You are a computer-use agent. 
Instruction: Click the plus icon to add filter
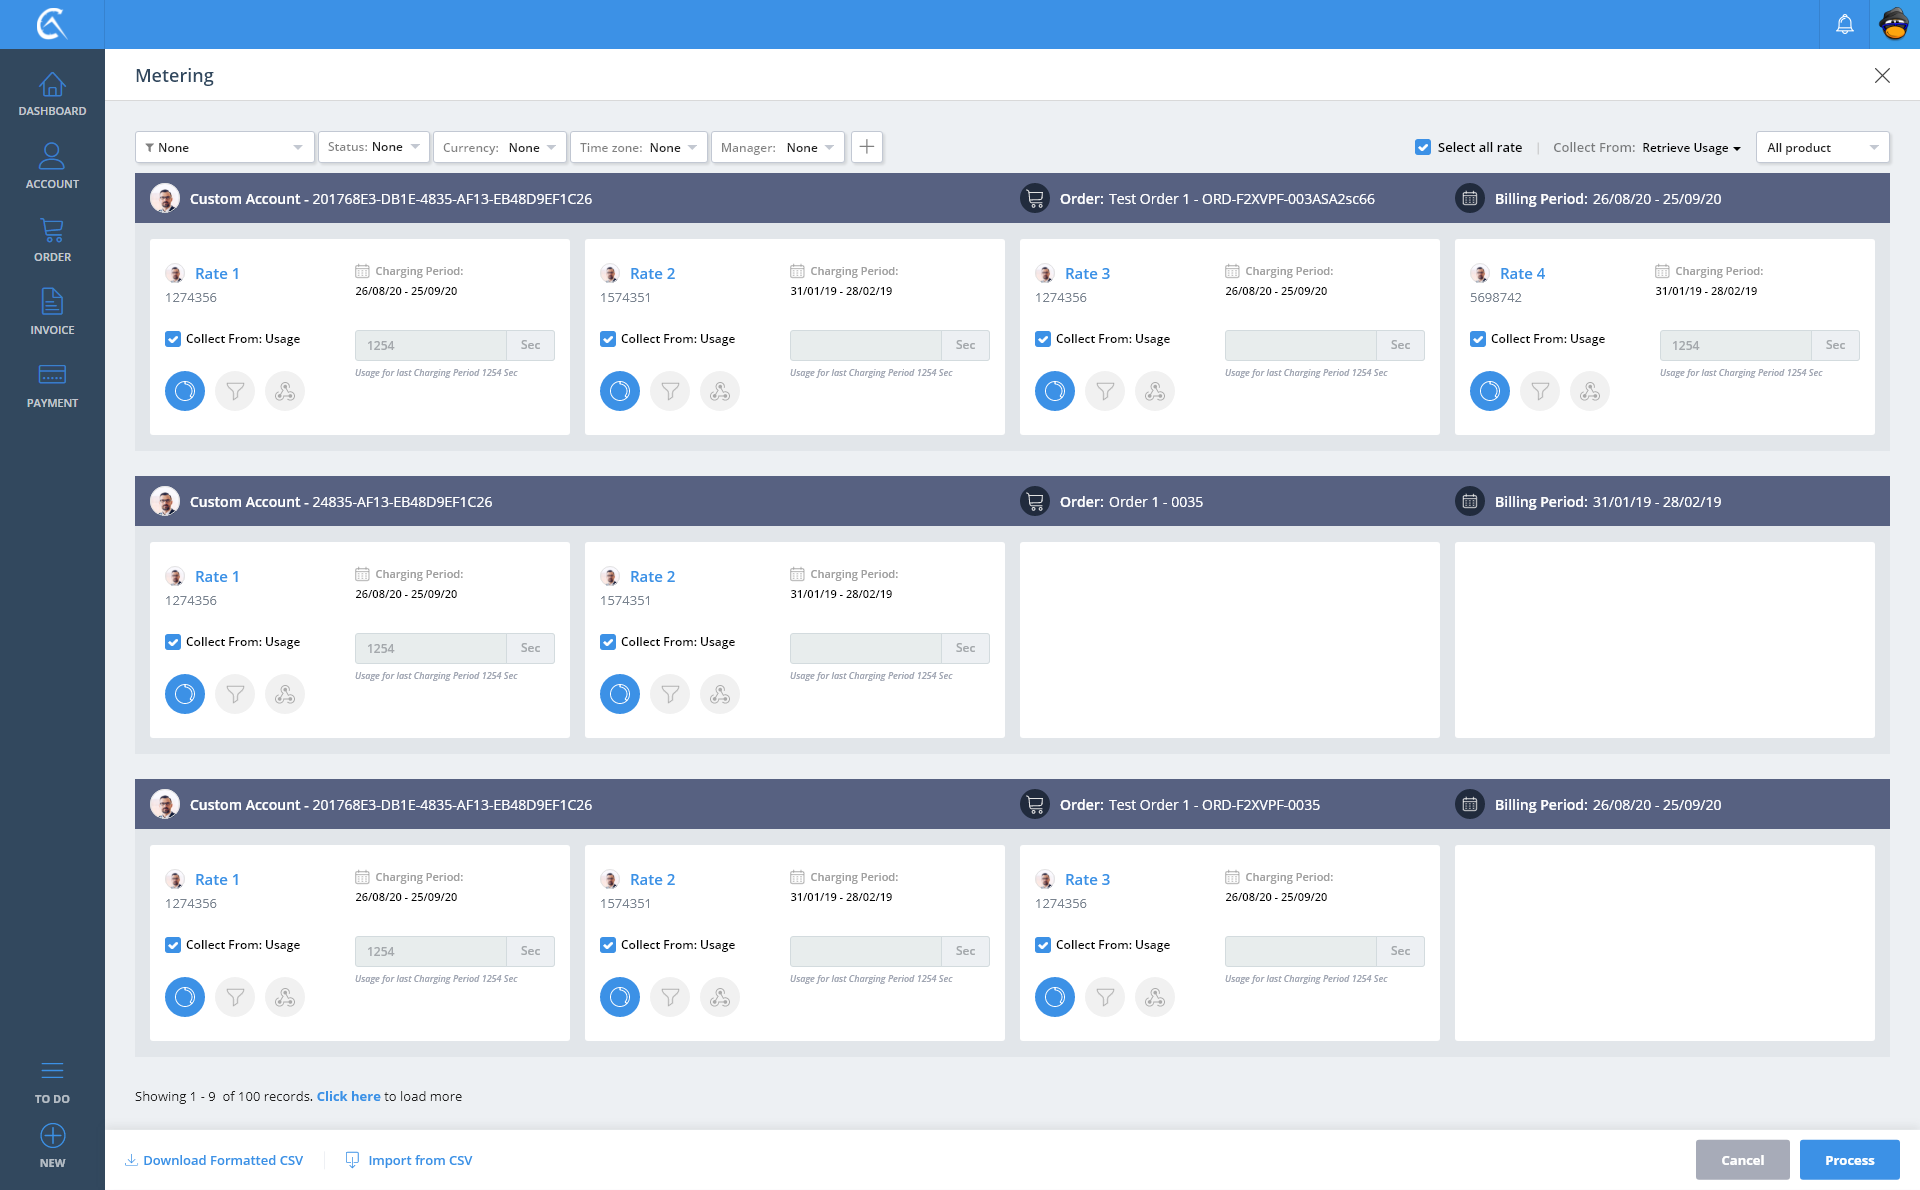(867, 147)
